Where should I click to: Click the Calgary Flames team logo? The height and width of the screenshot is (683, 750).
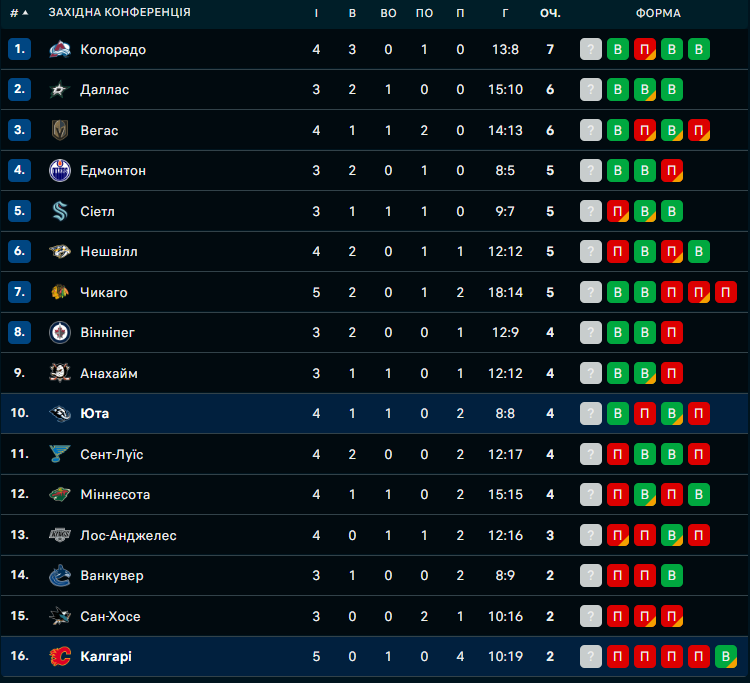click(x=60, y=656)
